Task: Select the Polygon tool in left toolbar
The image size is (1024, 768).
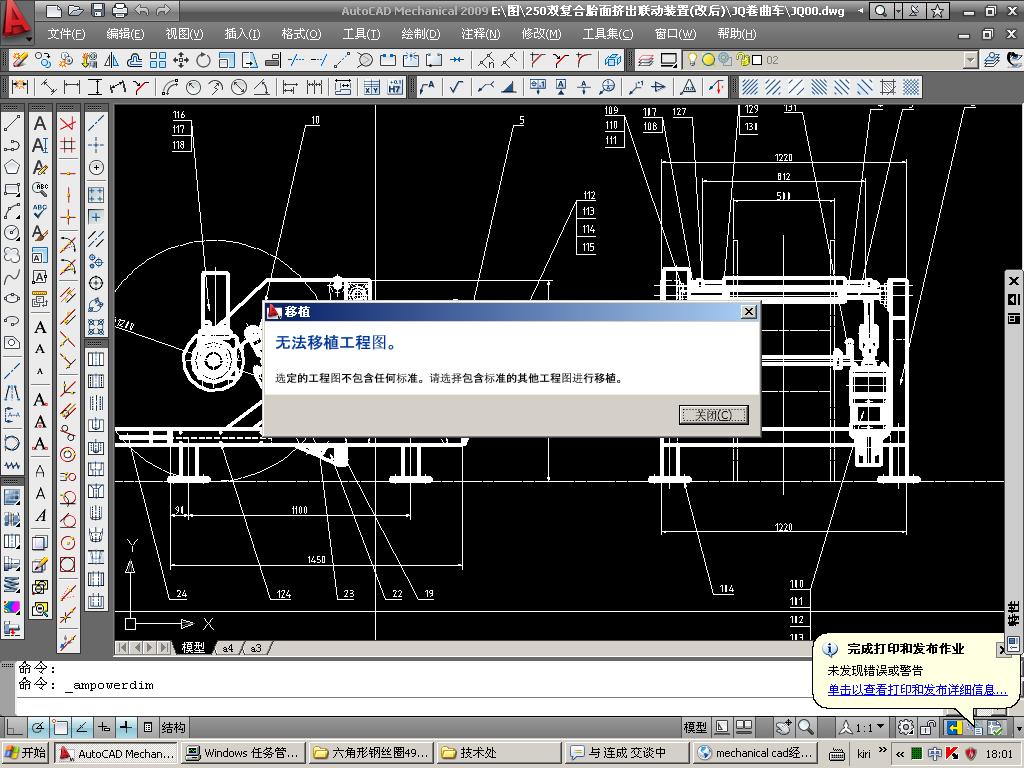Action: [x=12, y=167]
